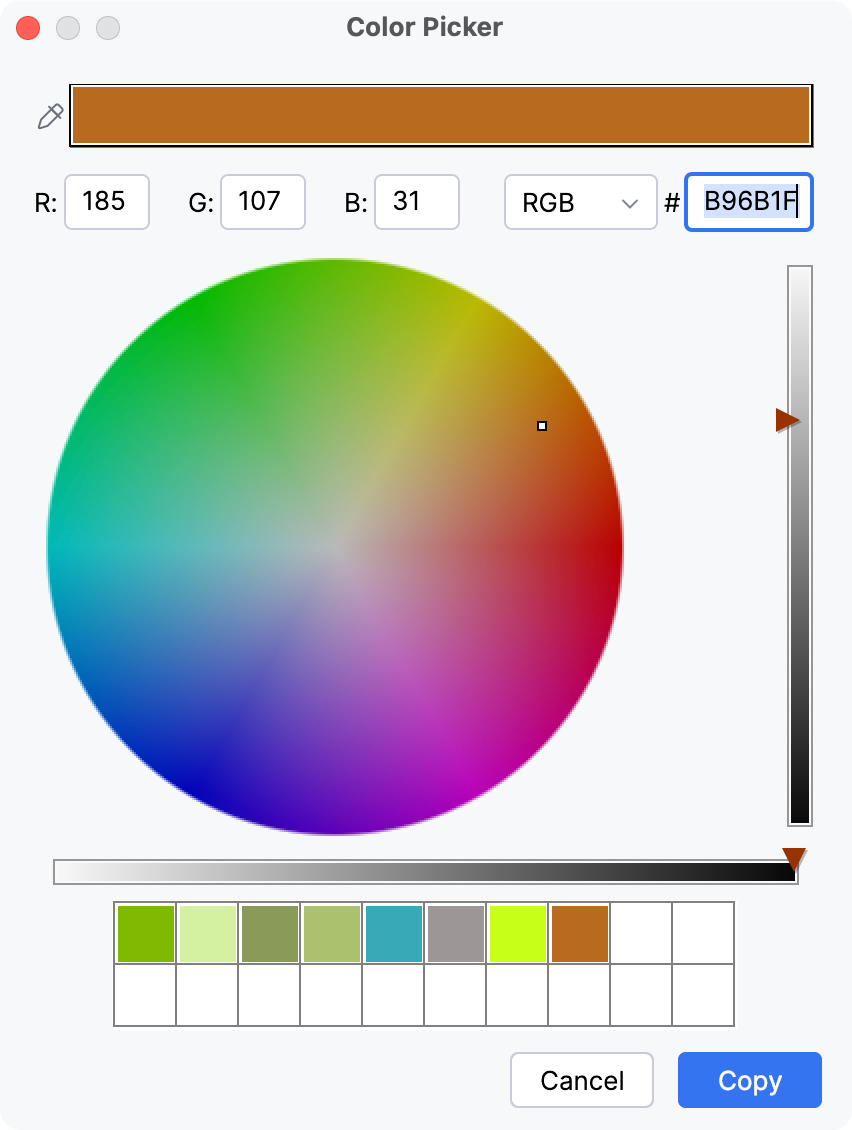Select the orange-brown saved swatch
The image size is (852, 1130).
(x=579, y=933)
